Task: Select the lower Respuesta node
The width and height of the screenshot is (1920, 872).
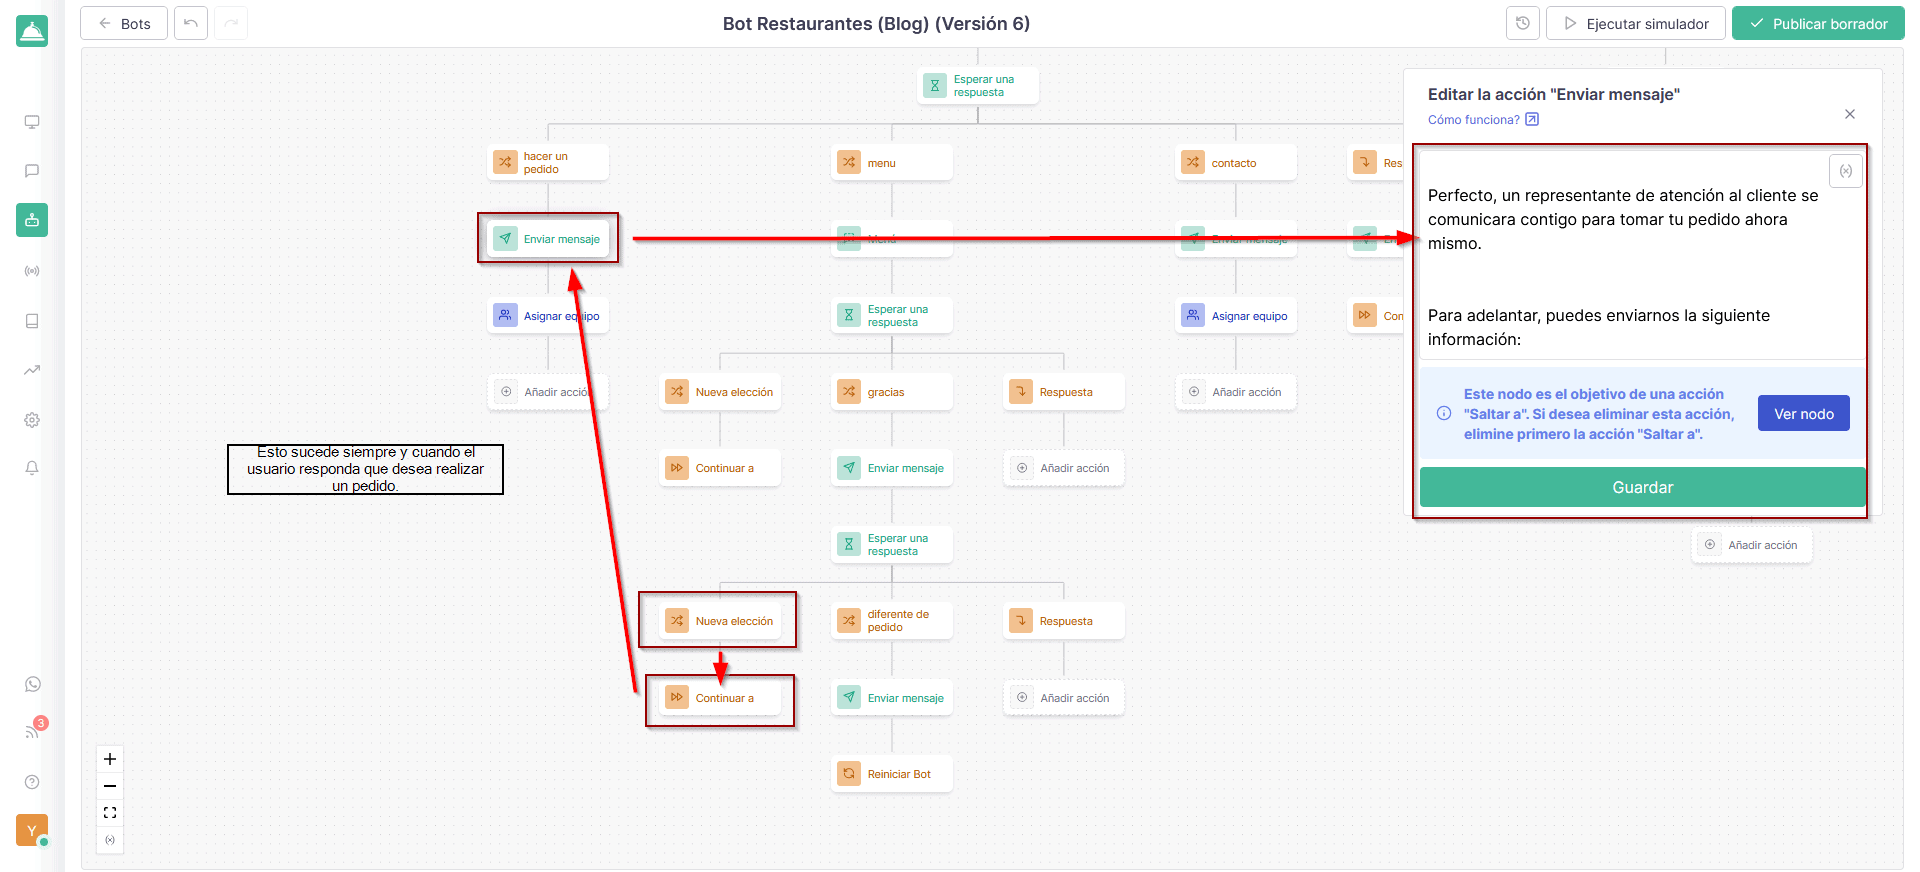Action: (x=1064, y=621)
